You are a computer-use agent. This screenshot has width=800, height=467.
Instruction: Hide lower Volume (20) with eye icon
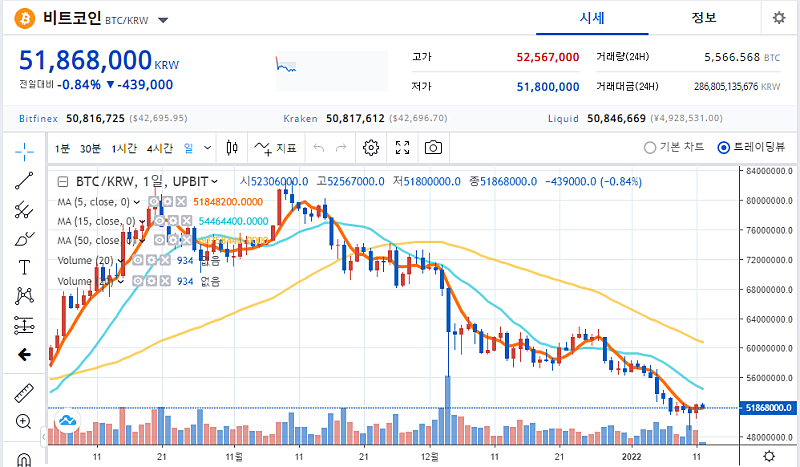coord(138,281)
